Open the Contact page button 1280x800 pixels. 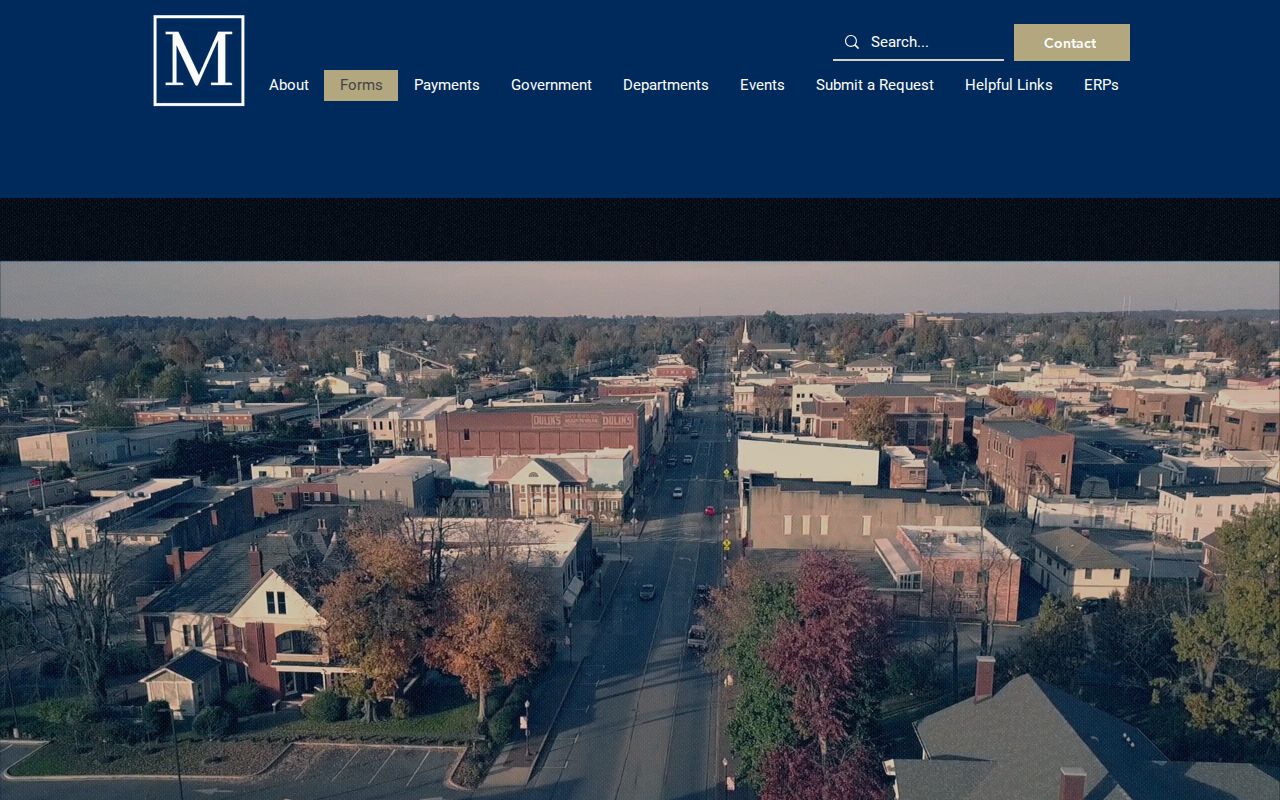(x=1071, y=43)
